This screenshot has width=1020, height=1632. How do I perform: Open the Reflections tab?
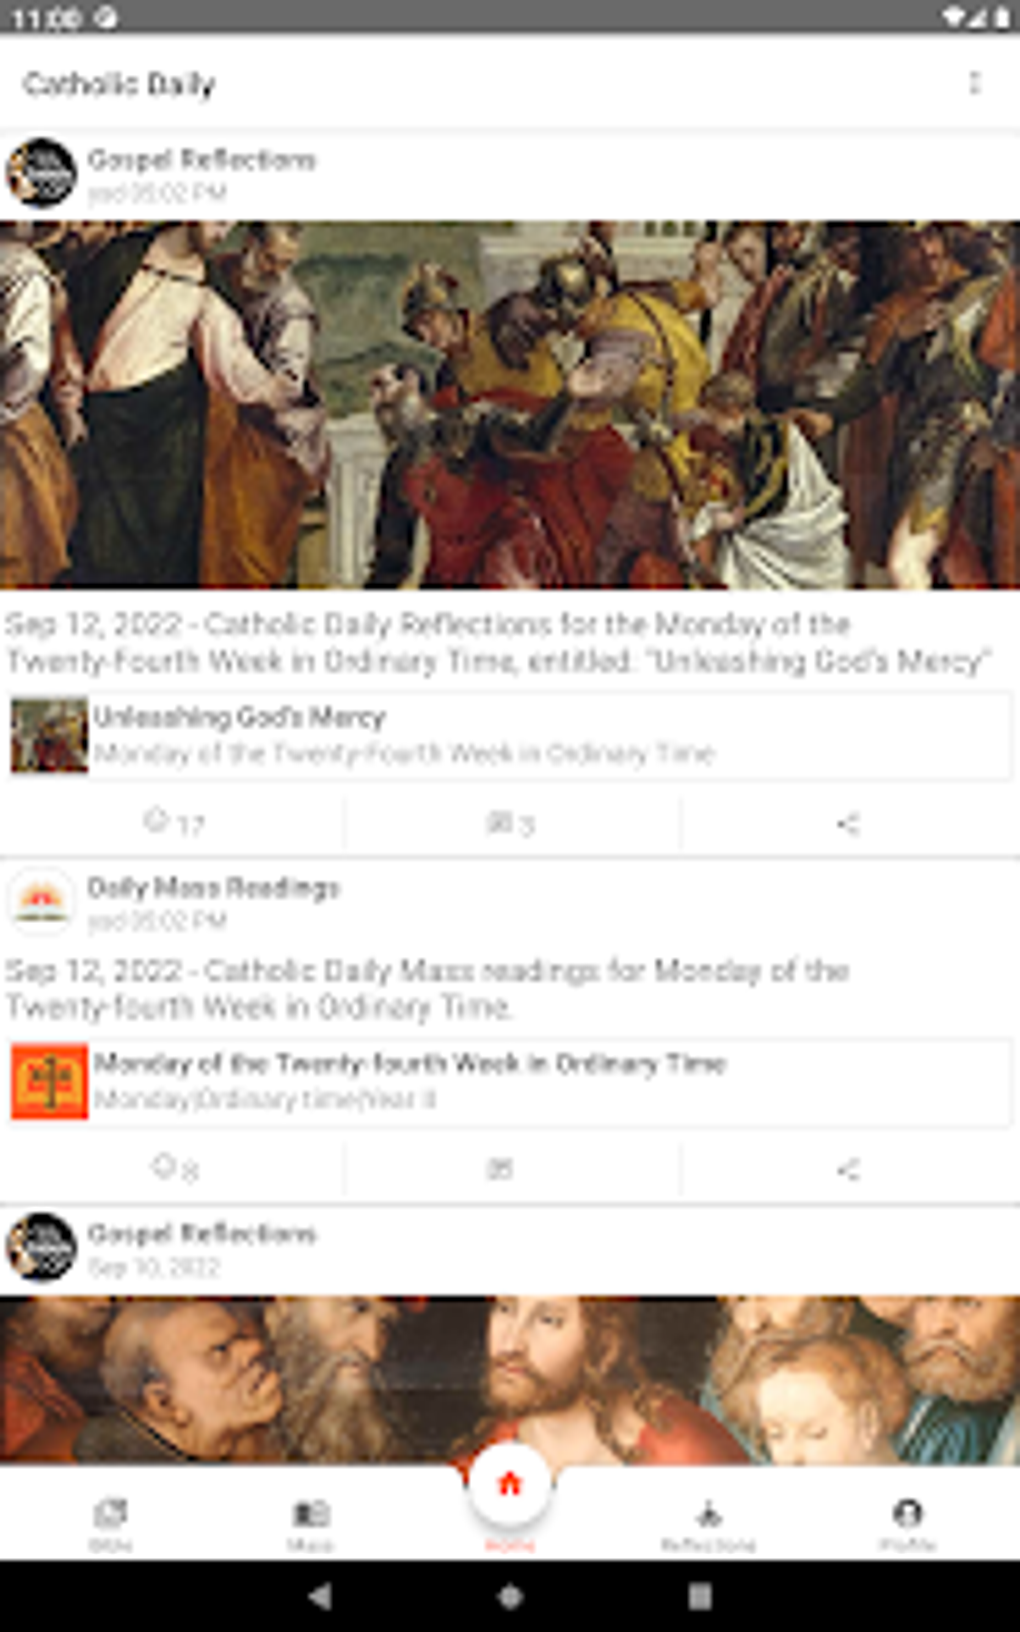[708, 1523]
